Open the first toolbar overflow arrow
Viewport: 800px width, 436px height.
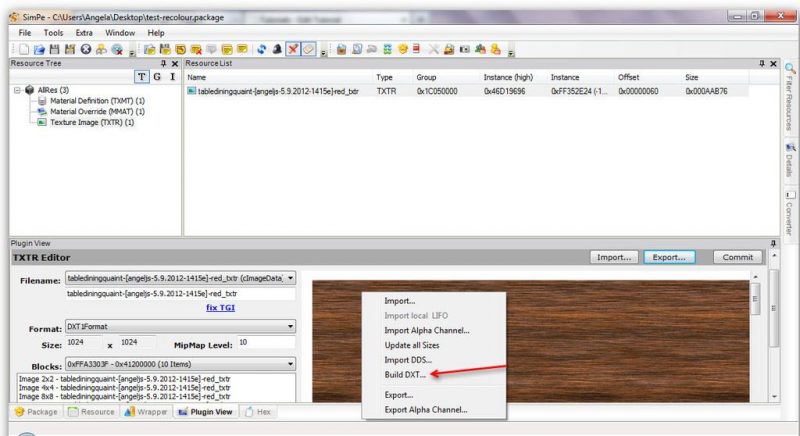point(132,52)
